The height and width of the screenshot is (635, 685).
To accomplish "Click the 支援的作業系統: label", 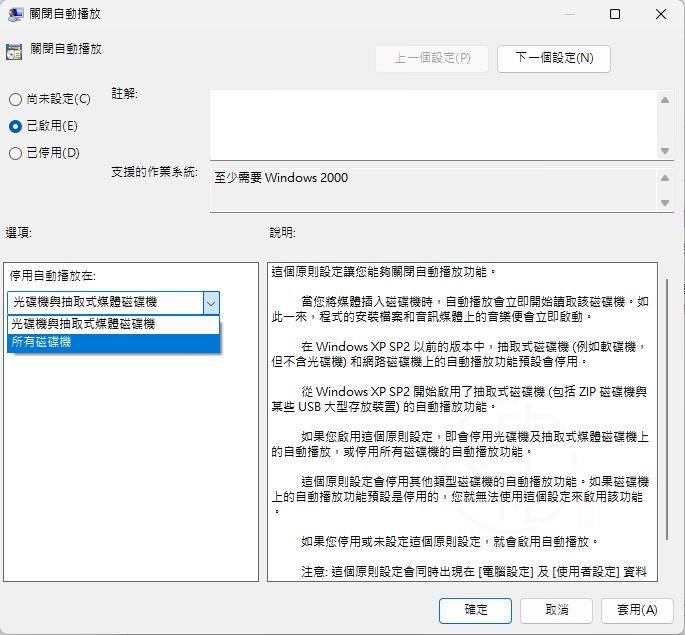I will (x=154, y=172).
